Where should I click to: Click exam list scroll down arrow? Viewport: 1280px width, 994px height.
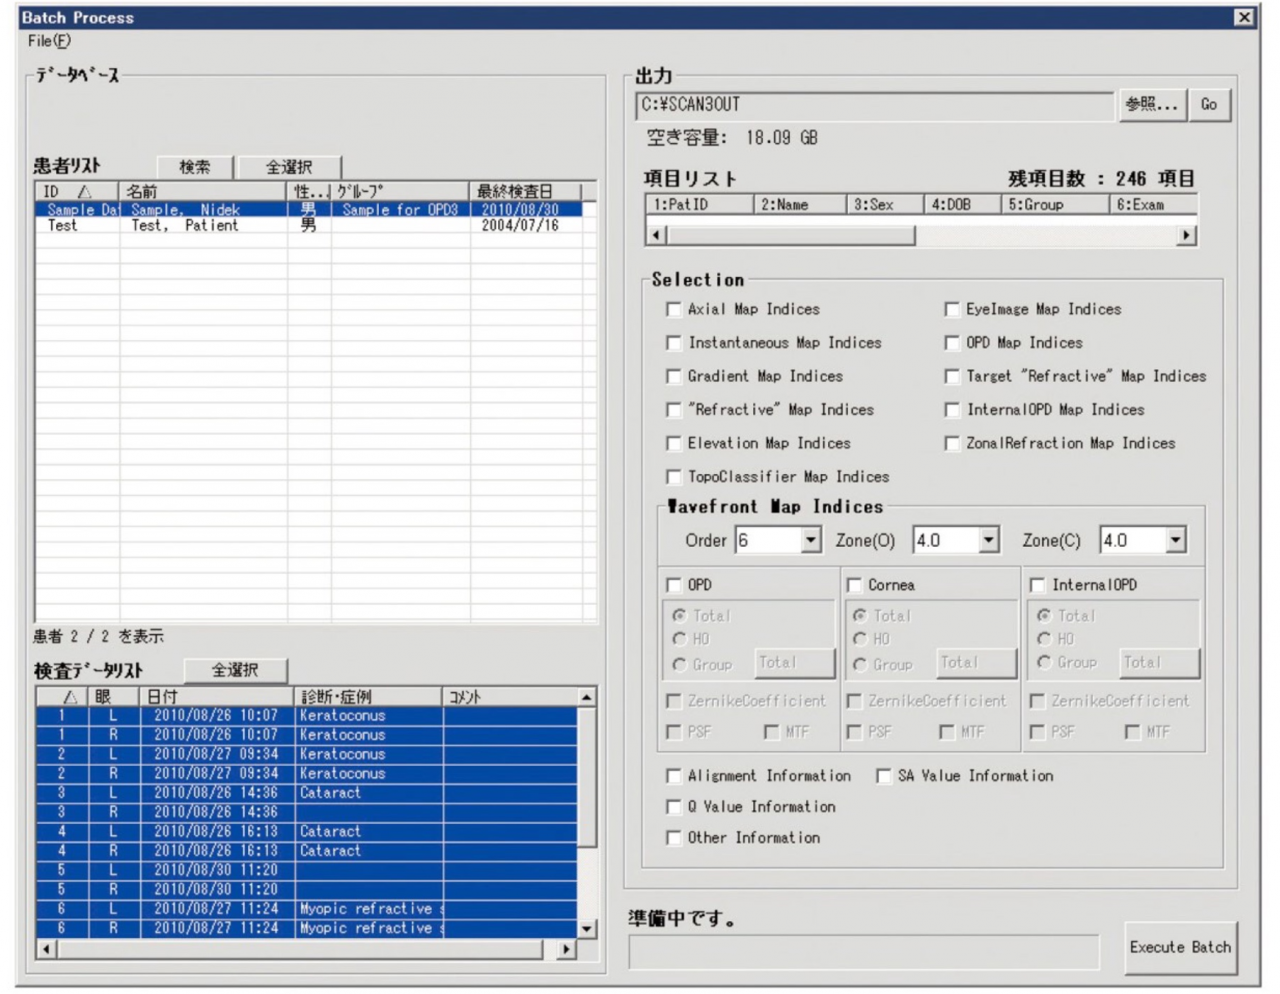(587, 929)
